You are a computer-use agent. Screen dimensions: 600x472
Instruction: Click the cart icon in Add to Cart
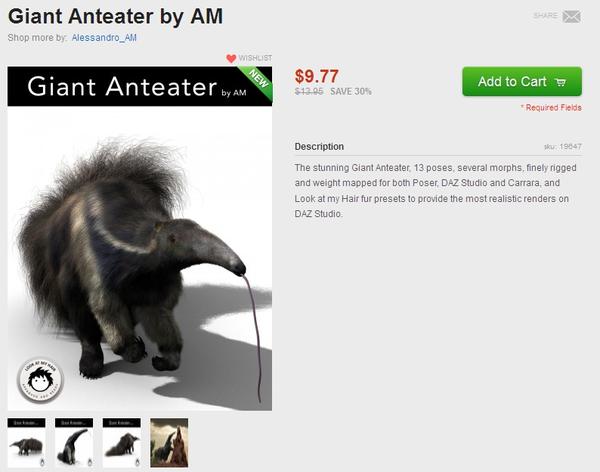coord(560,82)
